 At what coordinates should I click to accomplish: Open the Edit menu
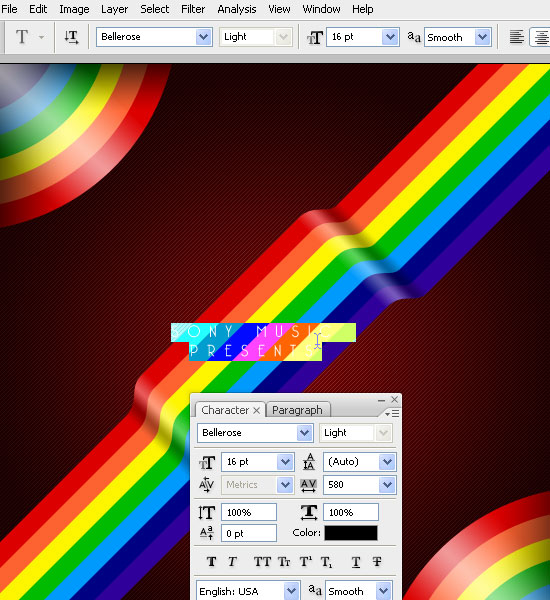[x=38, y=9]
